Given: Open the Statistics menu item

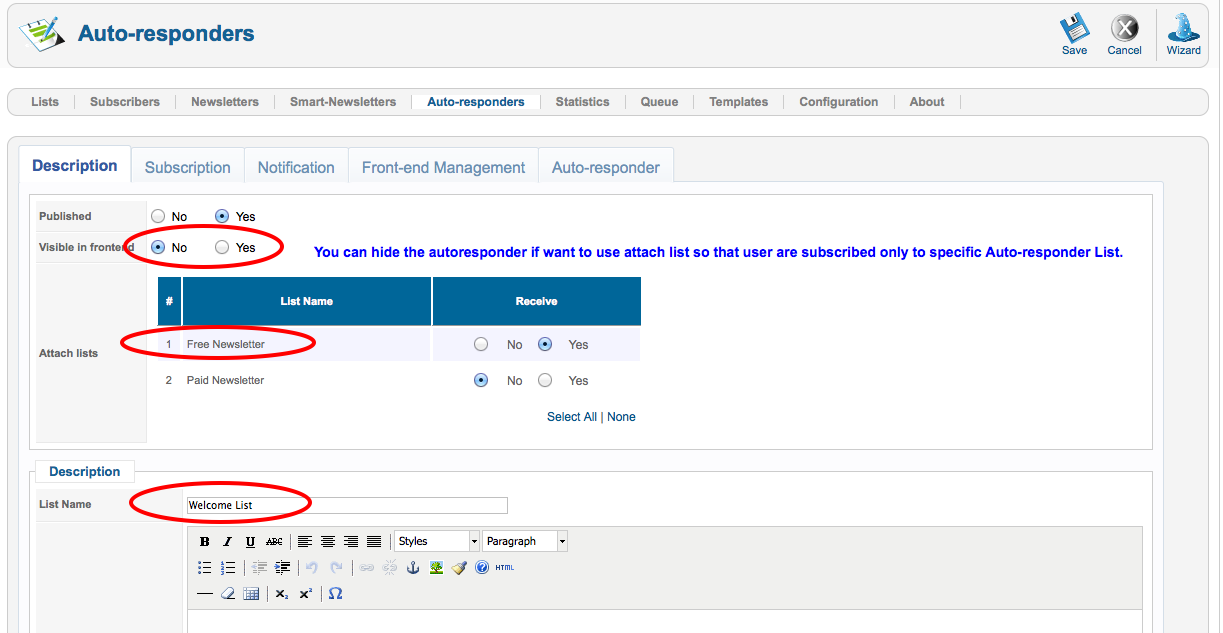Looking at the screenshot, I should pos(583,102).
